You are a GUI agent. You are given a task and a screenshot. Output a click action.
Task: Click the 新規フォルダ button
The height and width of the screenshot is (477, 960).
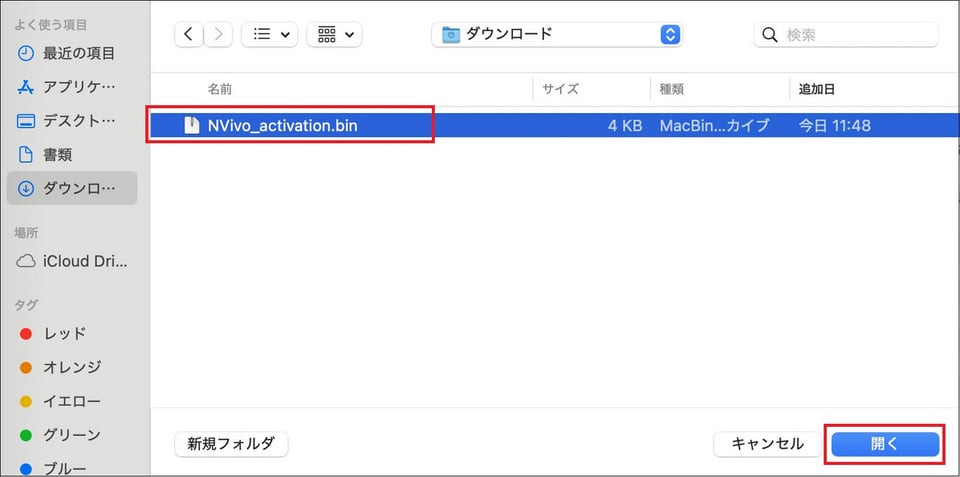(x=231, y=444)
